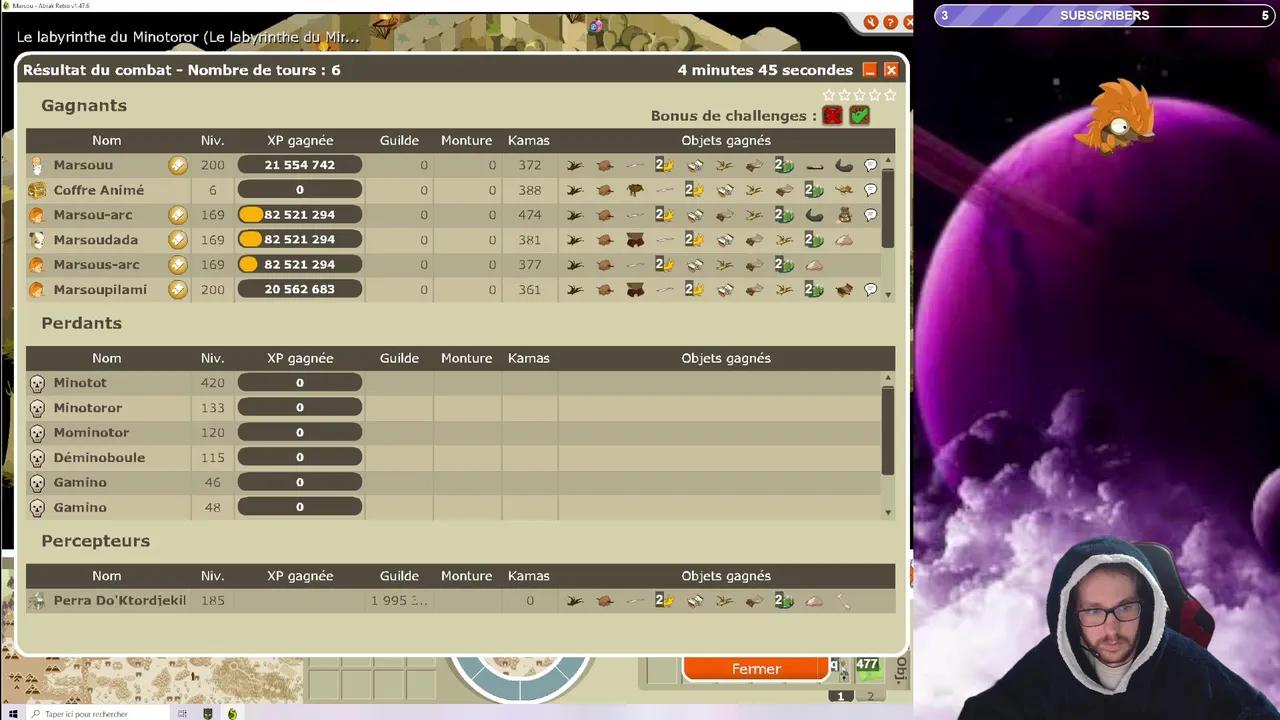Click the Windows search box
Screen dimensions: 1280x720
coord(98,714)
